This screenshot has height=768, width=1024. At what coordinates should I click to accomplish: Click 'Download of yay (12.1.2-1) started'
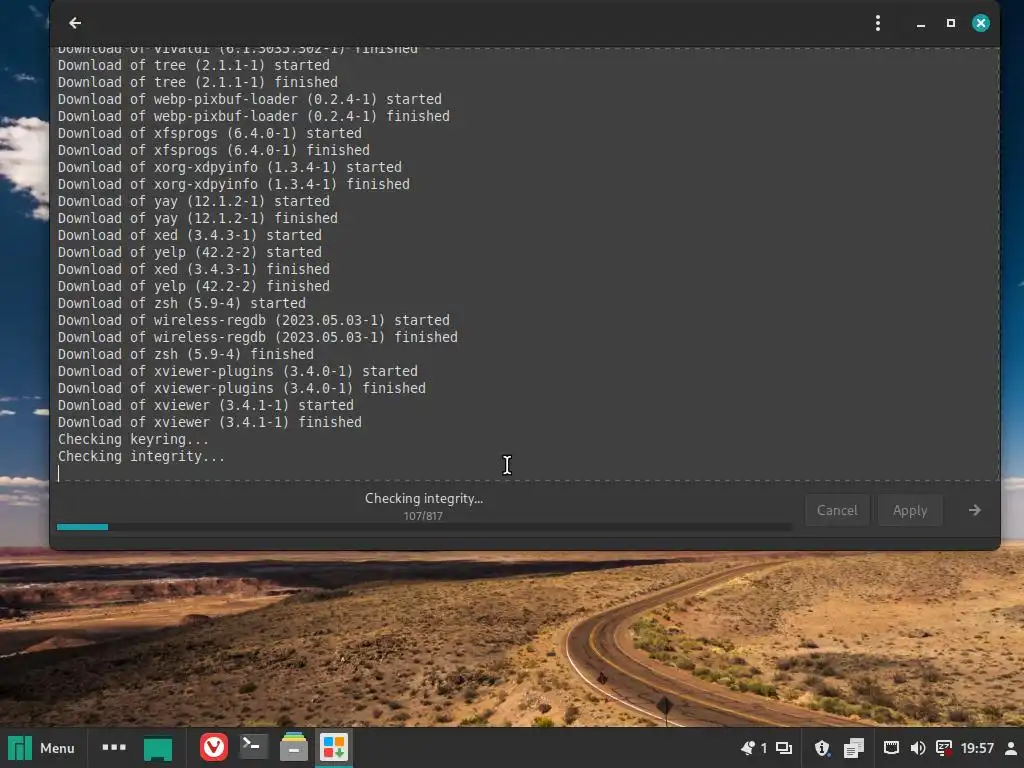pos(193,201)
